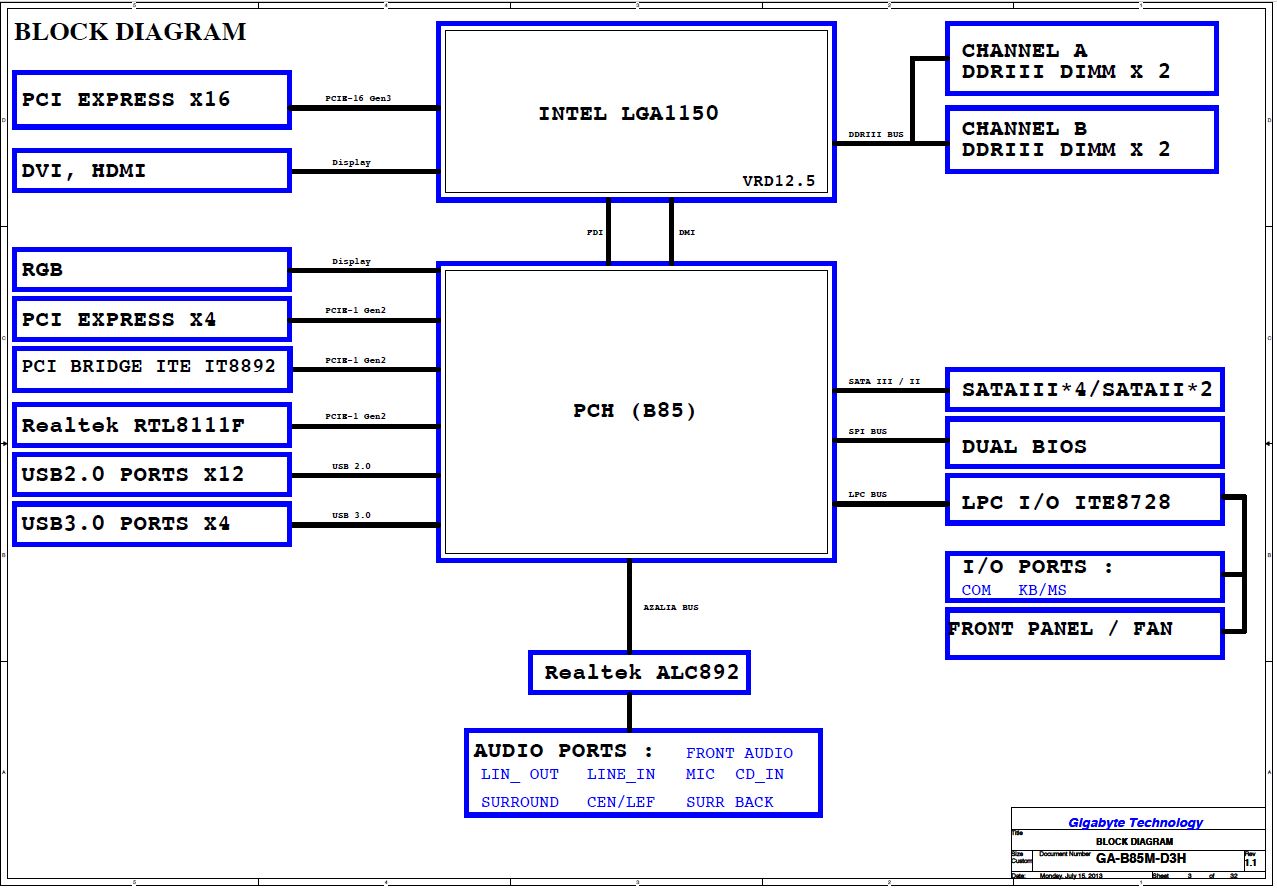Viewport: 1277px width, 890px height.
Task: Select the DVI, HDMI display block
Action: 152,170
